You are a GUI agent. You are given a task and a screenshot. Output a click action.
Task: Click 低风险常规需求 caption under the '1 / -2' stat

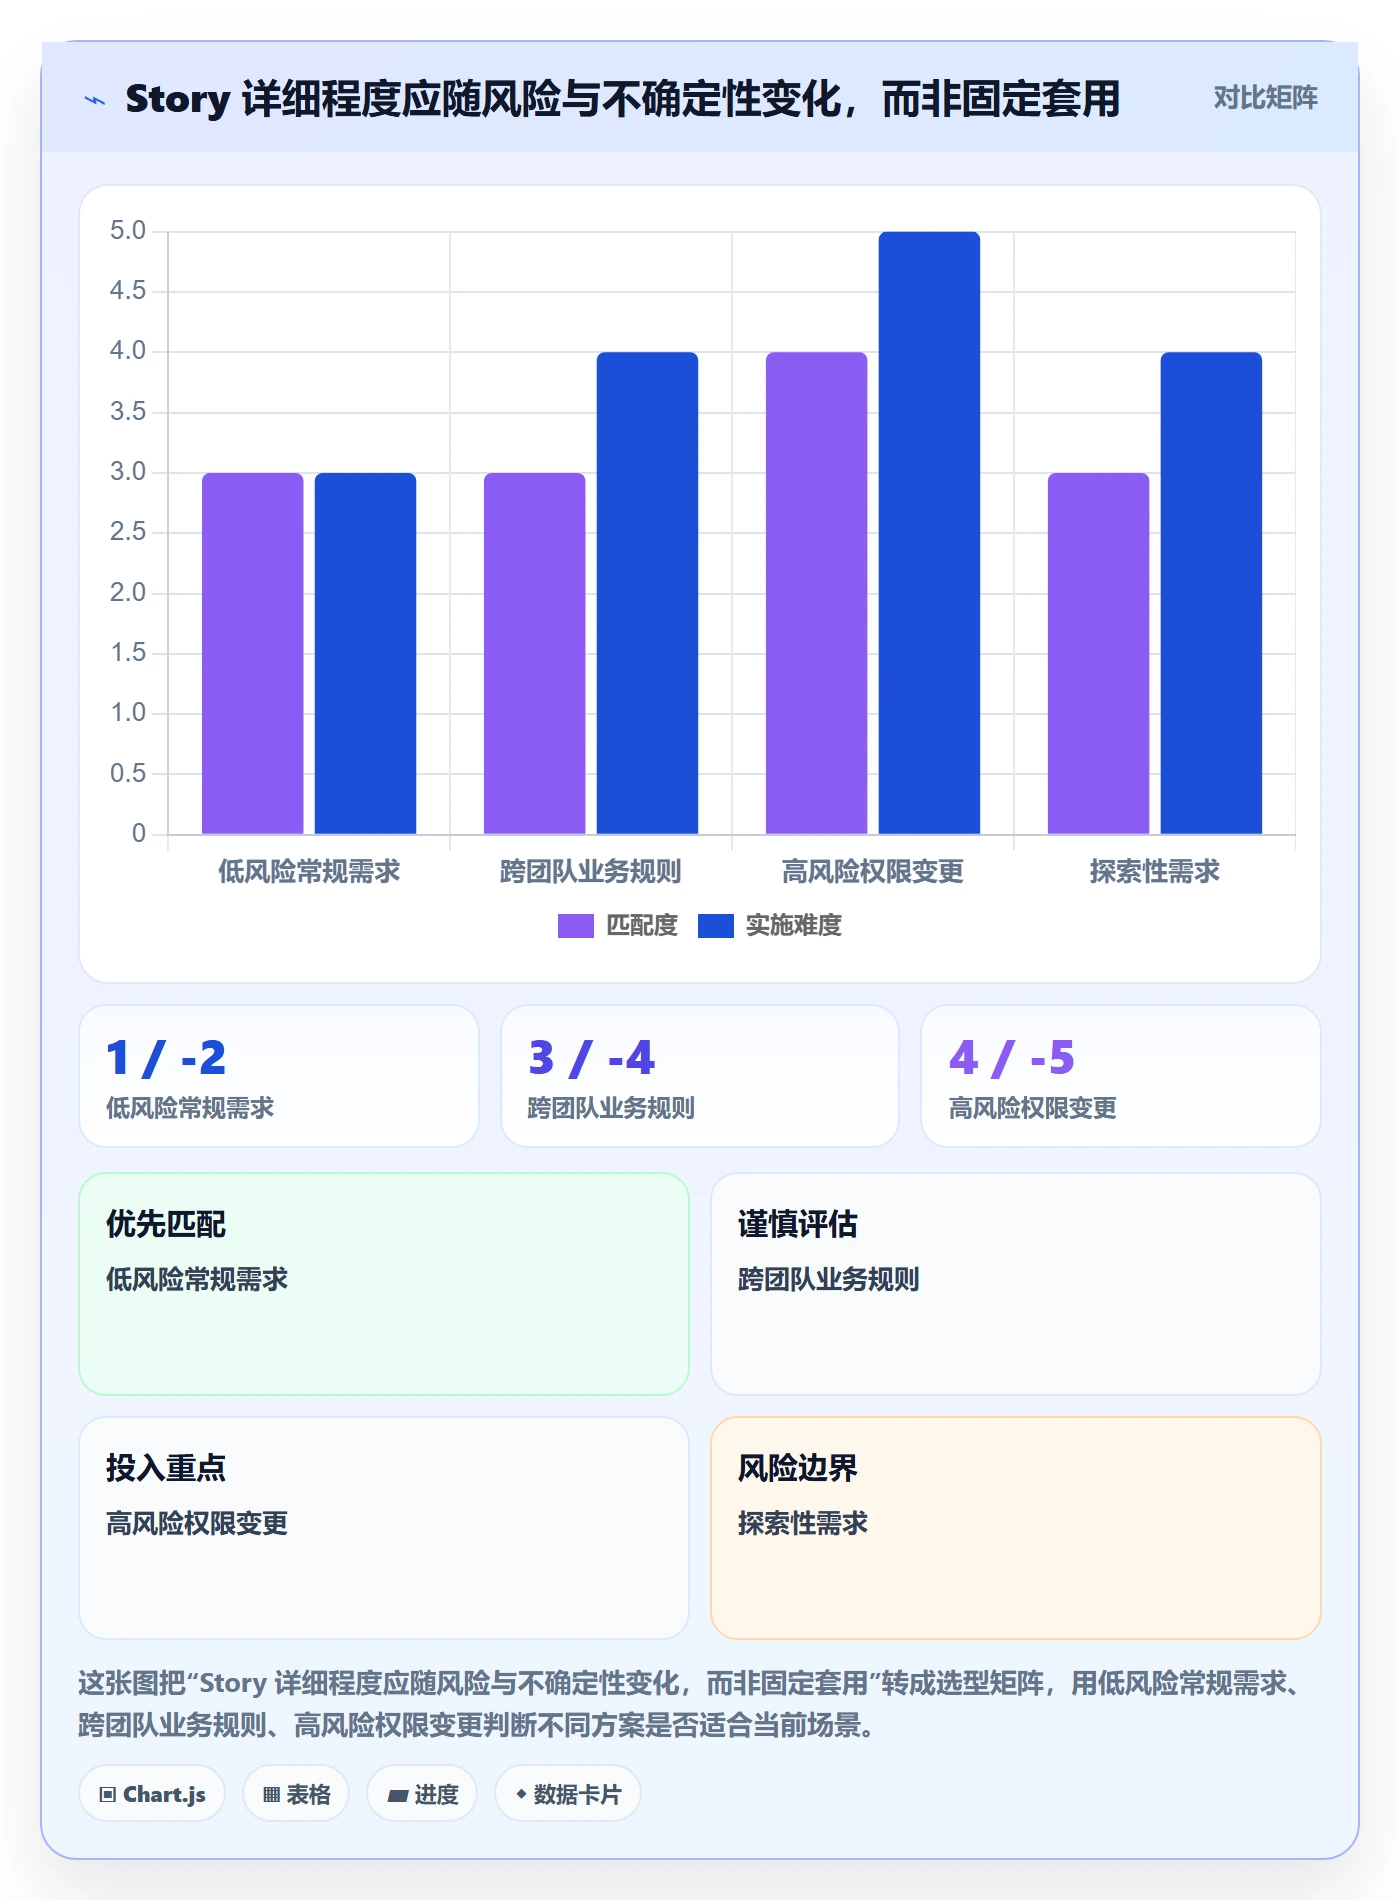pyautogui.click(x=190, y=1108)
